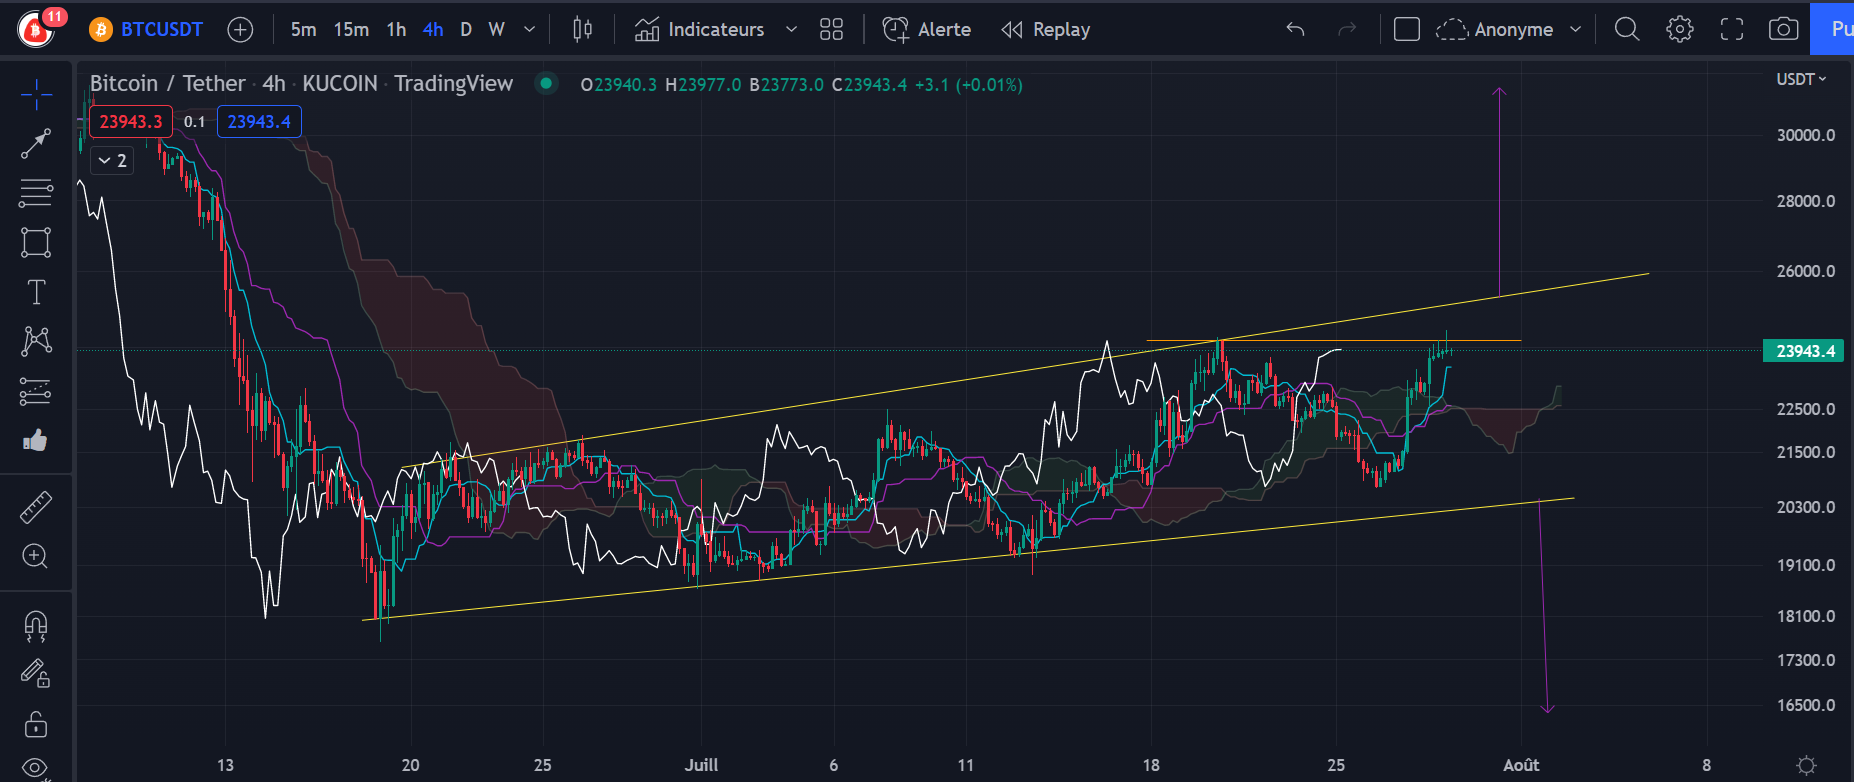The width and height of the screenshot is (1854, 782).
Task: Switch to the 1h timeframe
Action: coord(396,30)
